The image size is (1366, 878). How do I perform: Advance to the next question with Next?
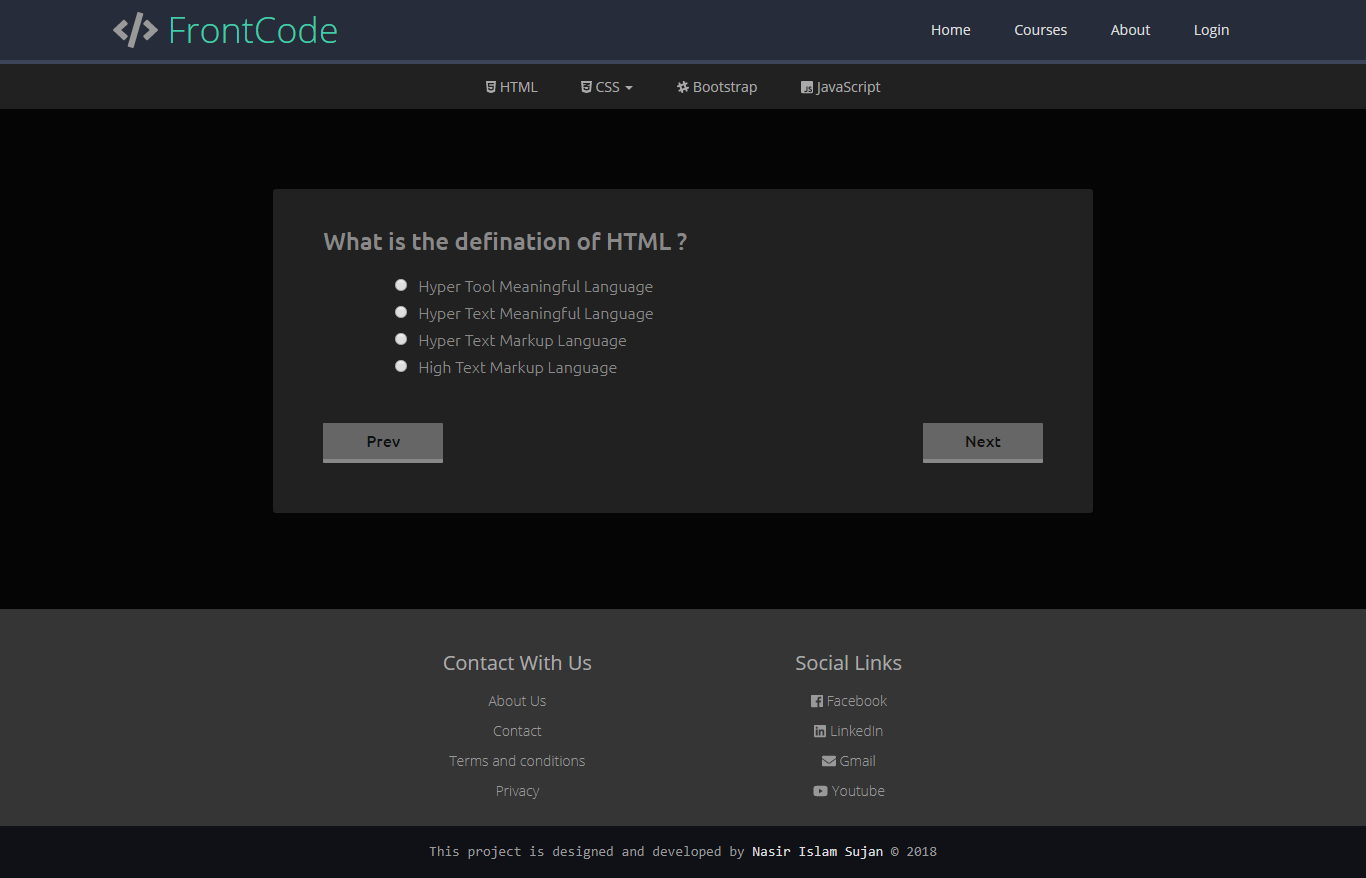pyautogui.click(x=982, y=442)
